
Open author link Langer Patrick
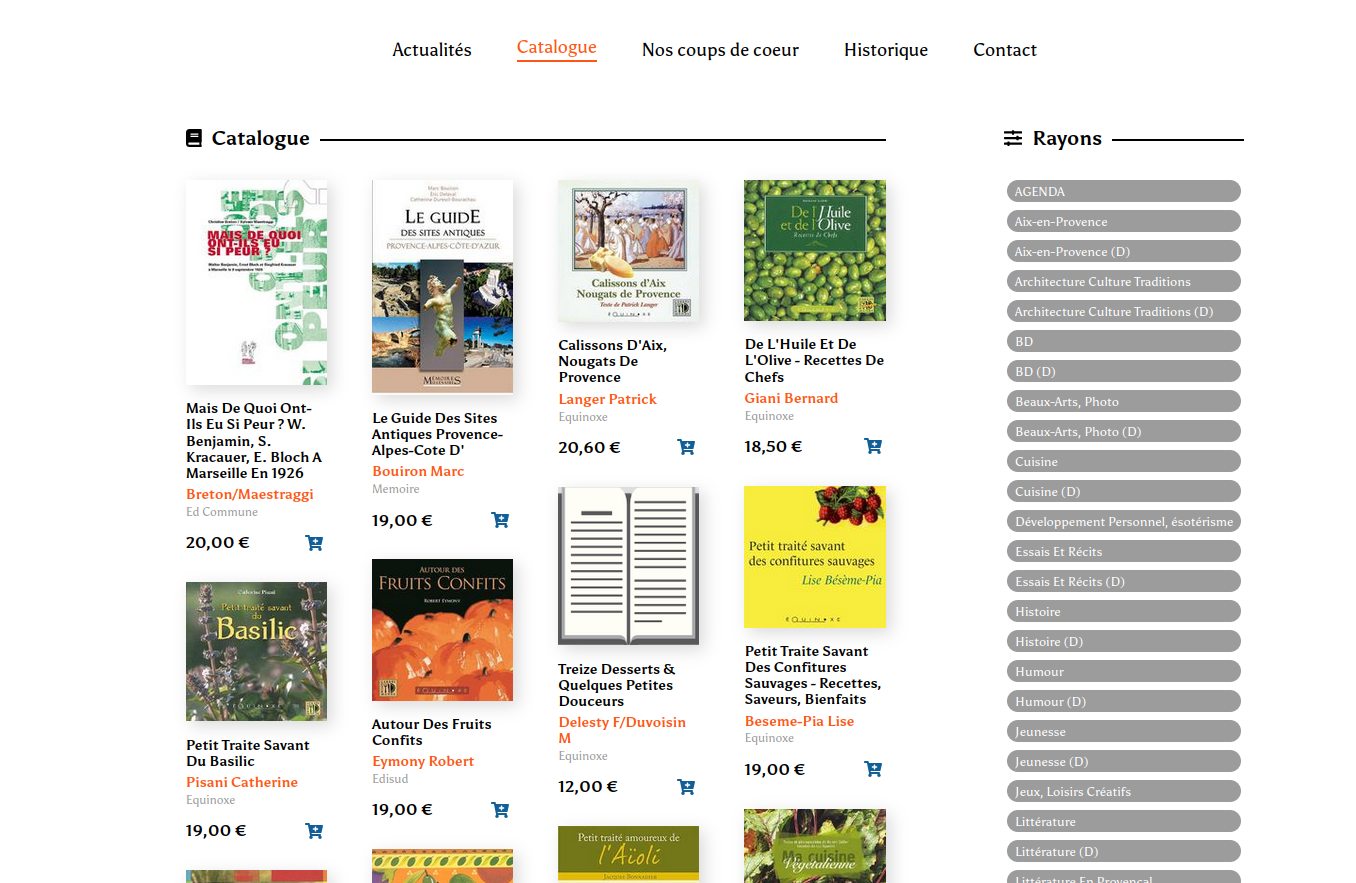pyautogui.click(x=607, y=399)
